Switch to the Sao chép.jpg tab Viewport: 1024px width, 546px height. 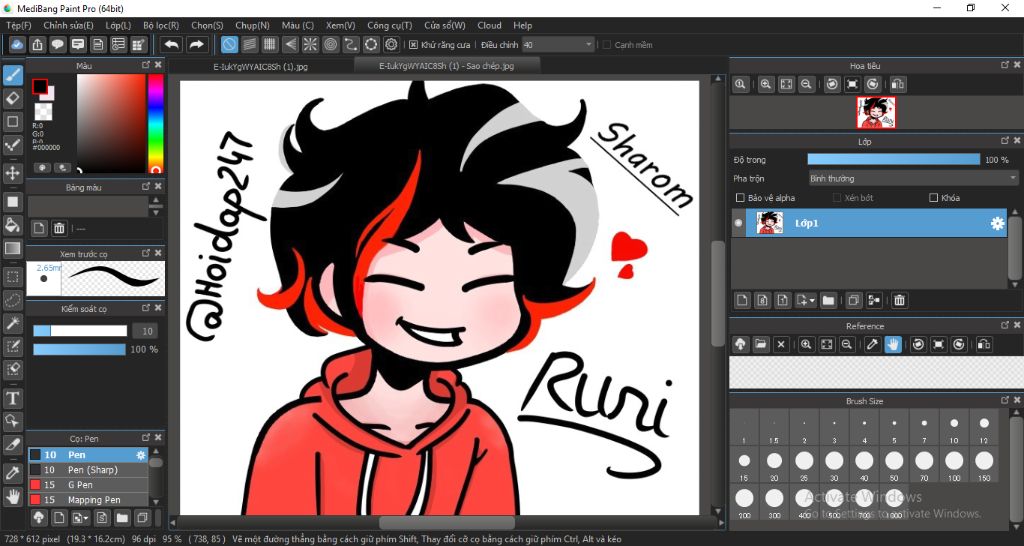[447, 66]
